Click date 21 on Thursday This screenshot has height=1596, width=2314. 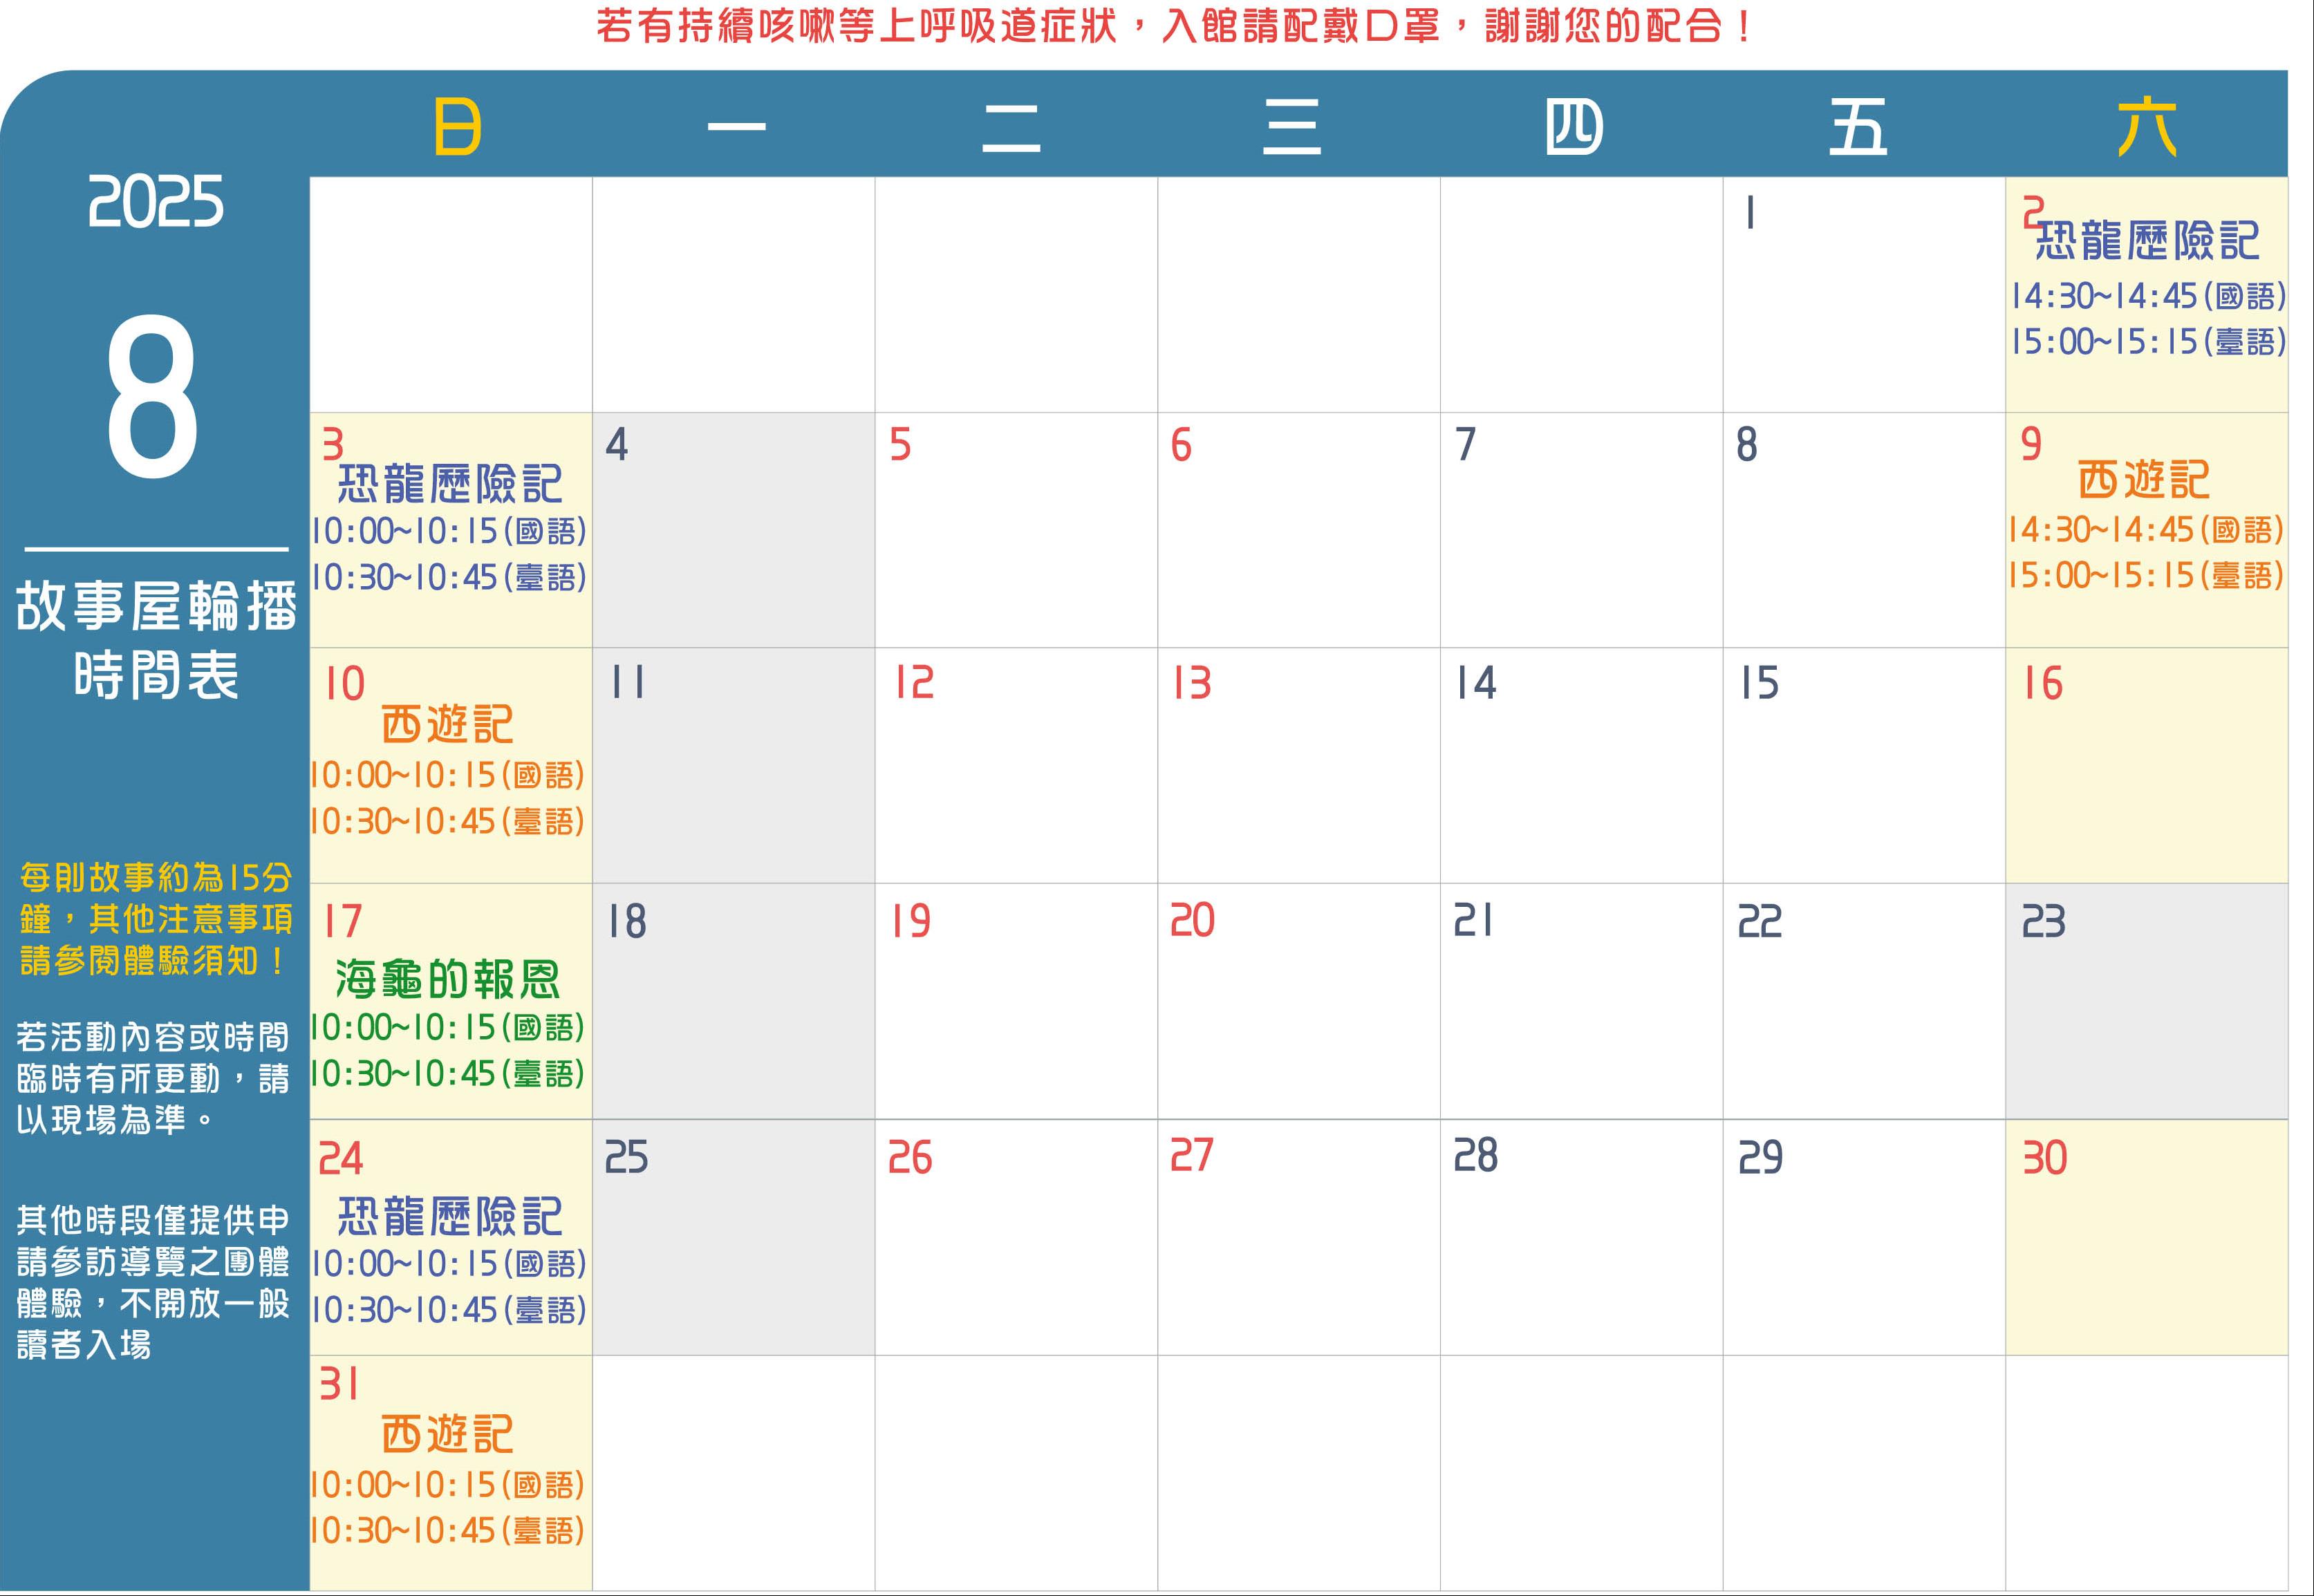point(1473,920)
